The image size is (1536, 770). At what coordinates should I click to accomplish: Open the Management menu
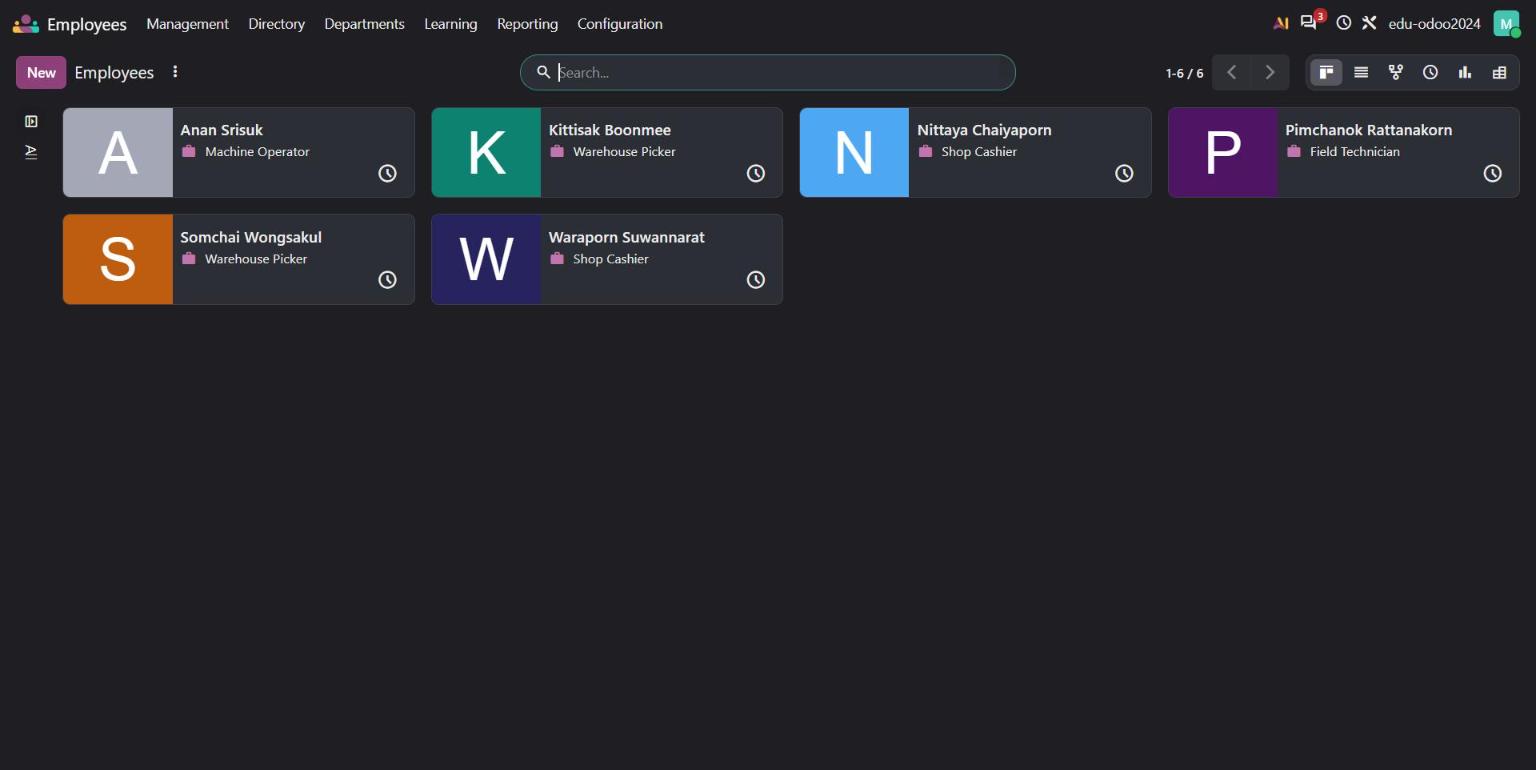tap(187, 24)
